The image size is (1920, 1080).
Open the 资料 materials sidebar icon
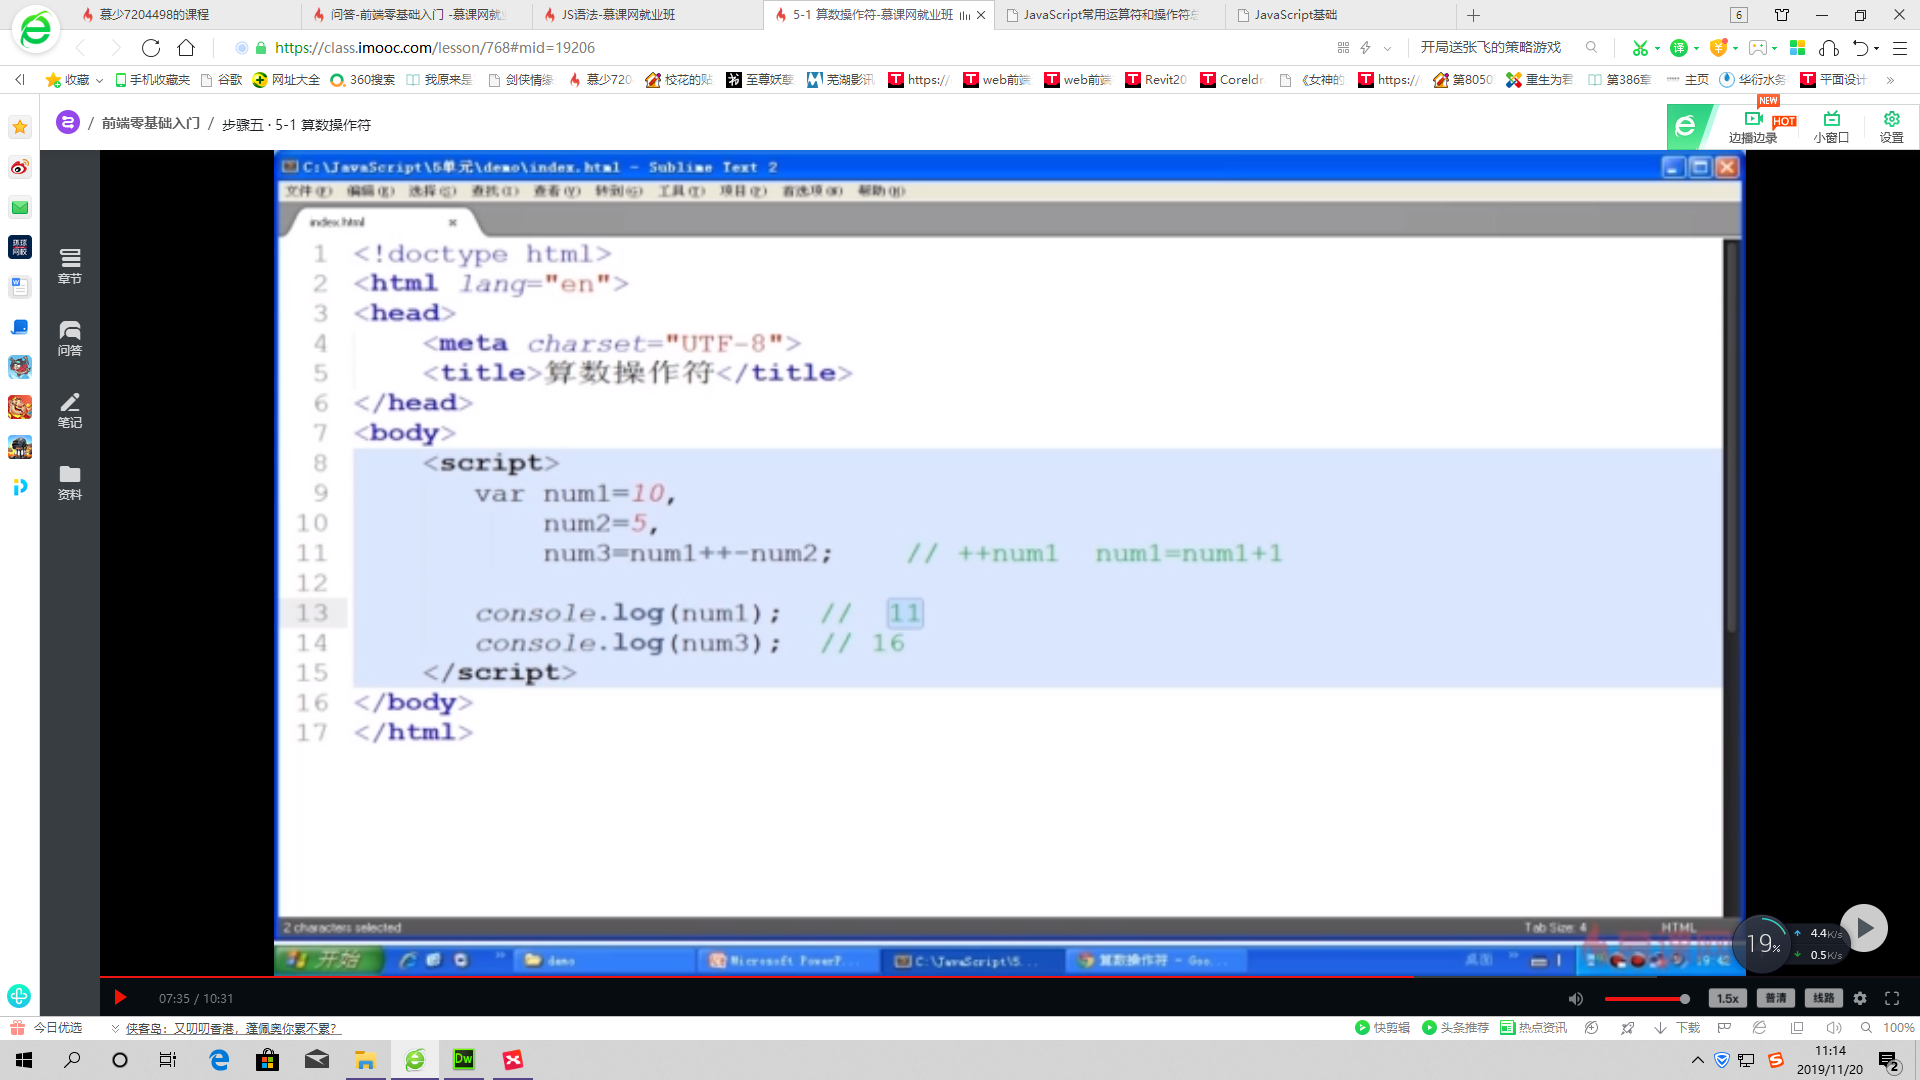[x=70, y=482]
